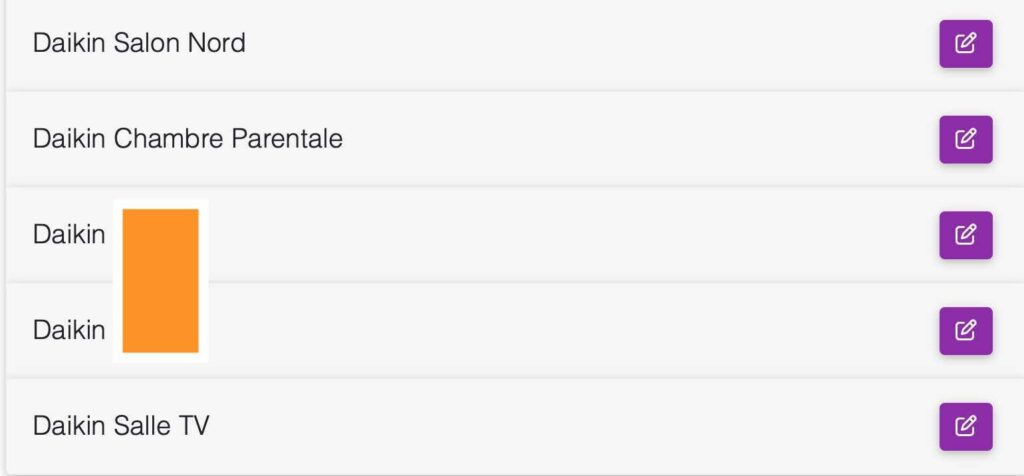1024x476 pixels.
Task: Click the 'TV' text
Action: 194,426
